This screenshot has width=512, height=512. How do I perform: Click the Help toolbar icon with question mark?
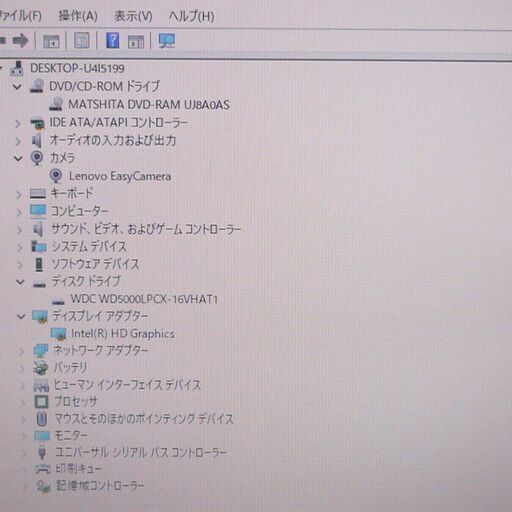click(x=112, y=41)
